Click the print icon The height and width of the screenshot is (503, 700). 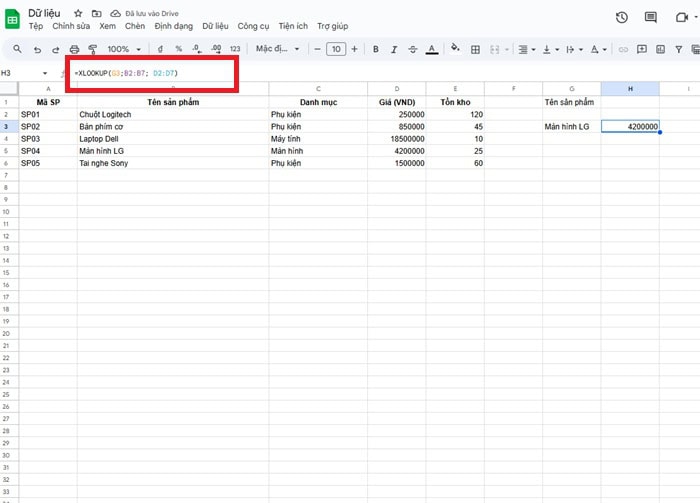point(75,50)
